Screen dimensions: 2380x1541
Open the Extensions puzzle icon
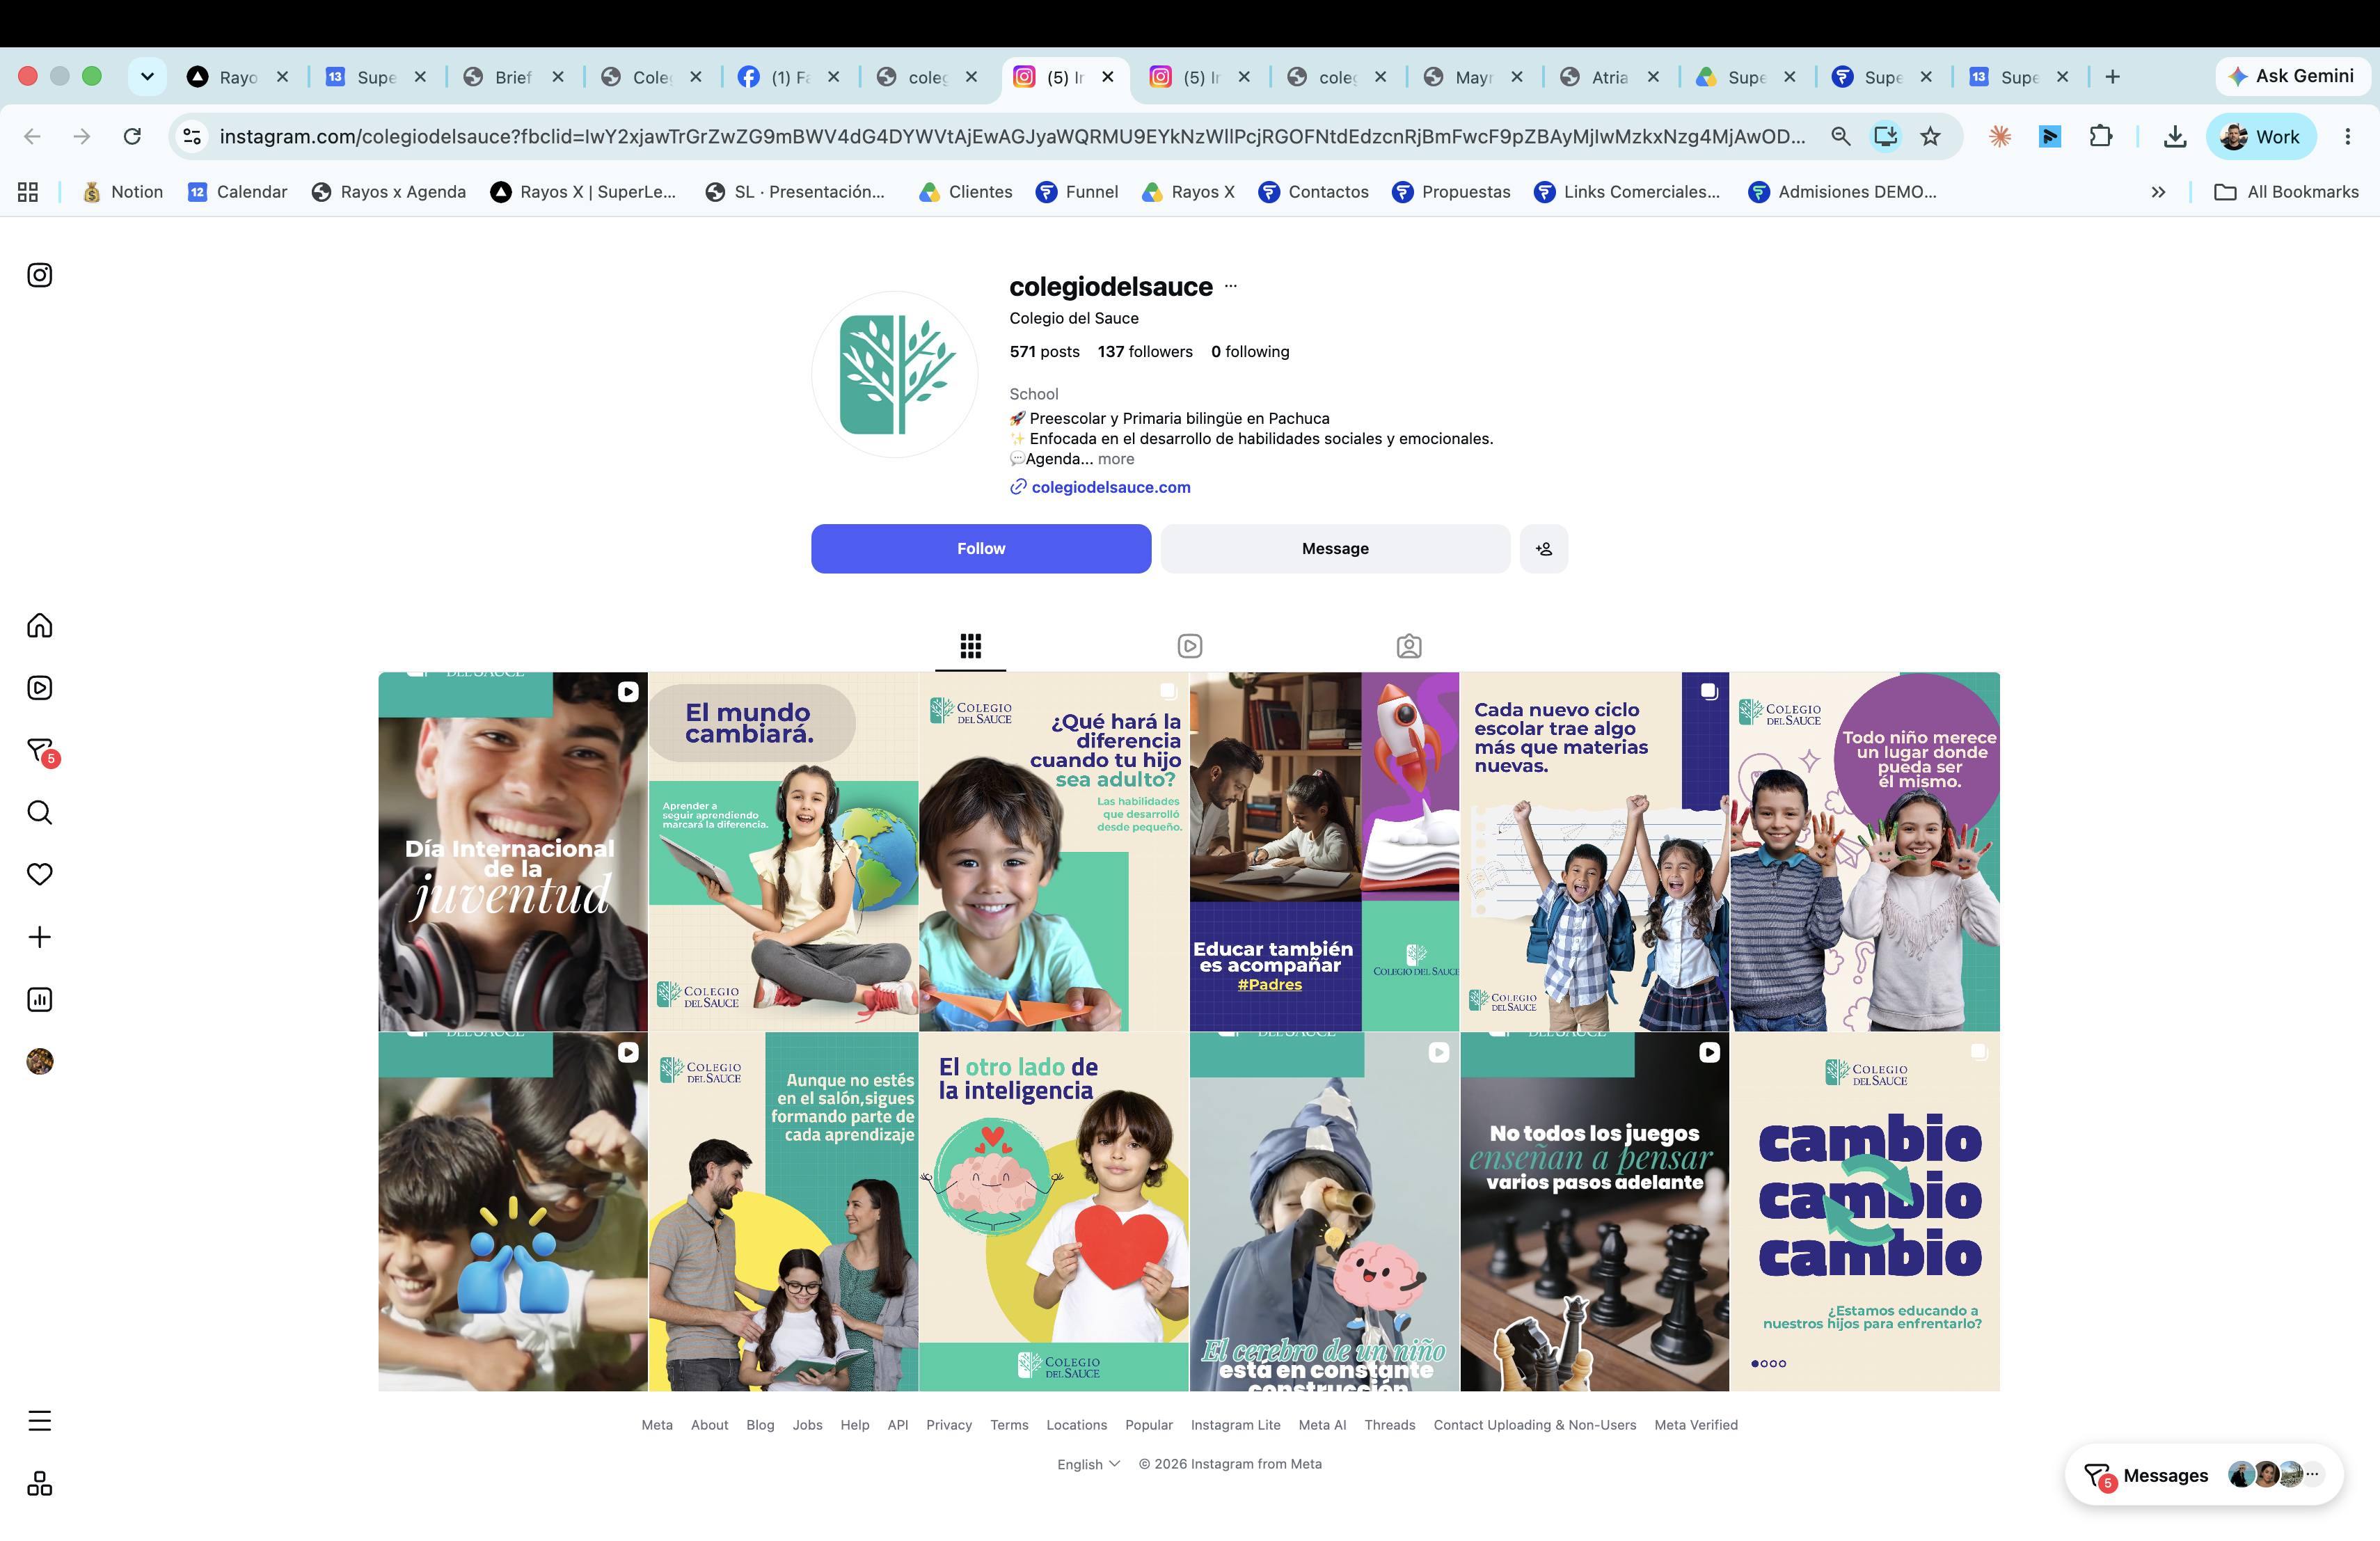(x=2102, y=136)
